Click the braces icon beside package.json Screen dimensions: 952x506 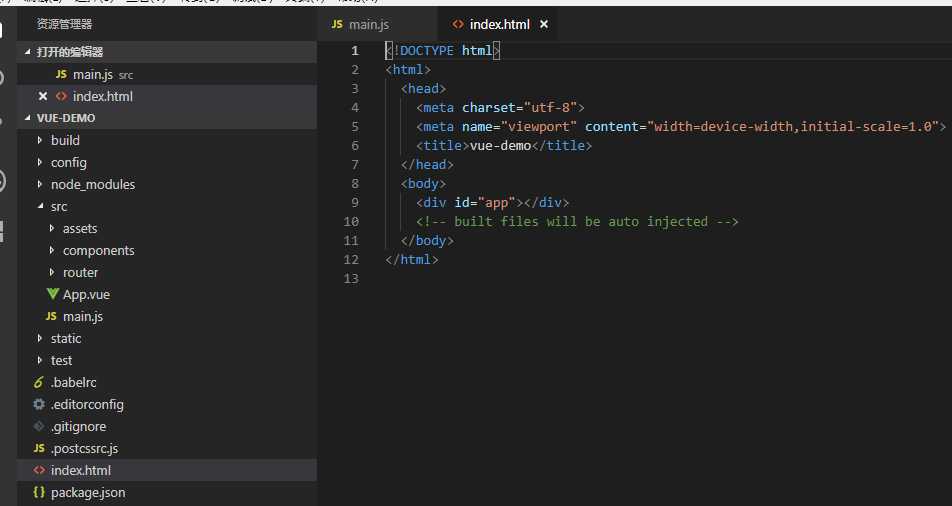click(x=39, y=492)
